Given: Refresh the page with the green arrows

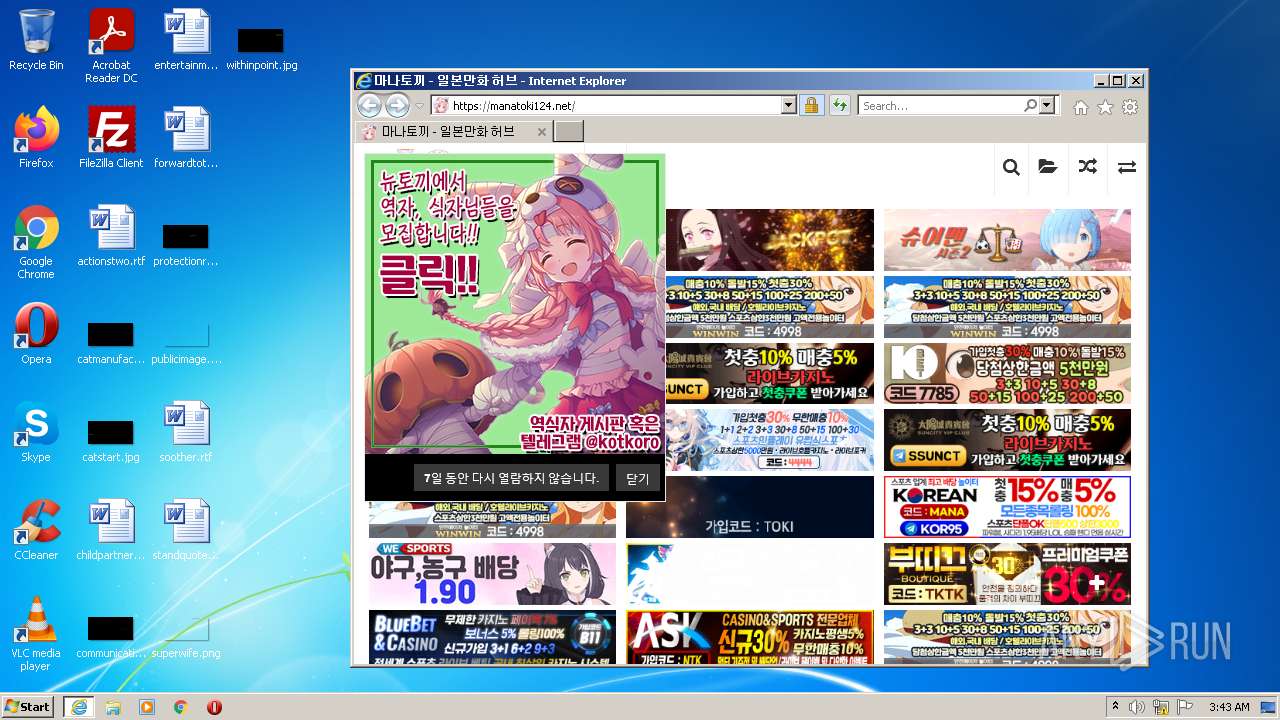Looking at the screenshot, I should [839, 106].
